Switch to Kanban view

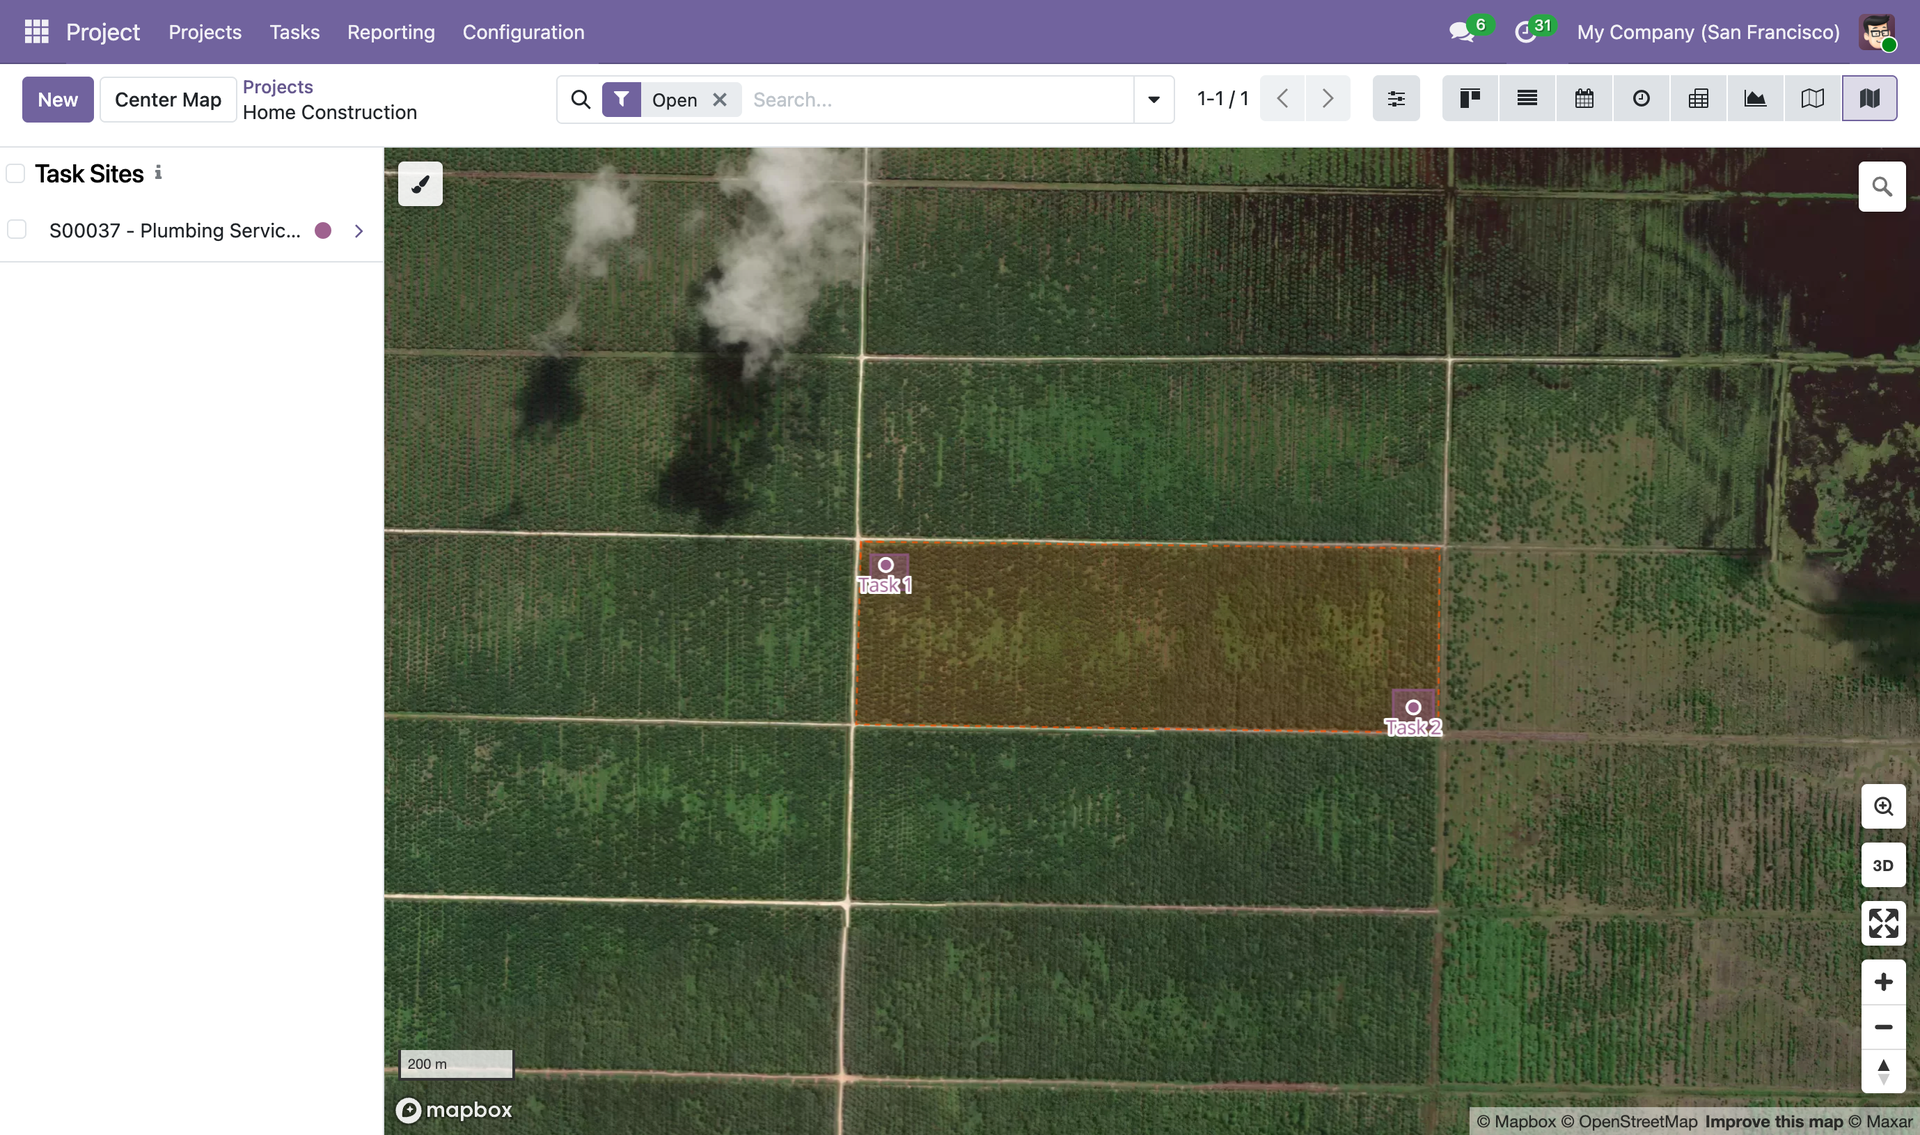(x=1470, y=98)
